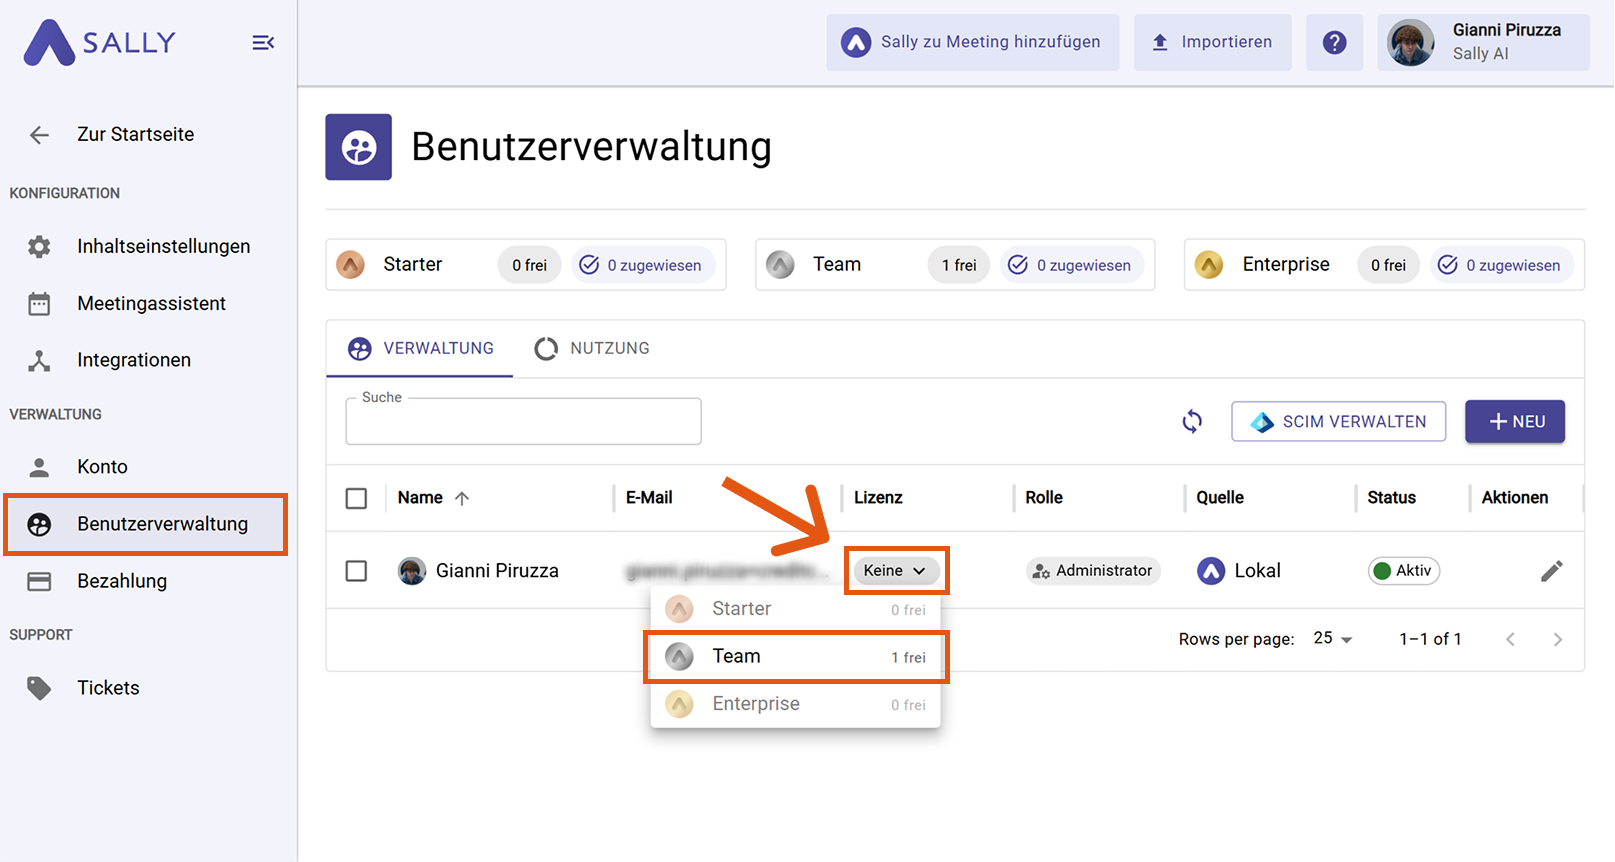
Task: Click the Lokal source icon
Action: tap(1211, 571)
